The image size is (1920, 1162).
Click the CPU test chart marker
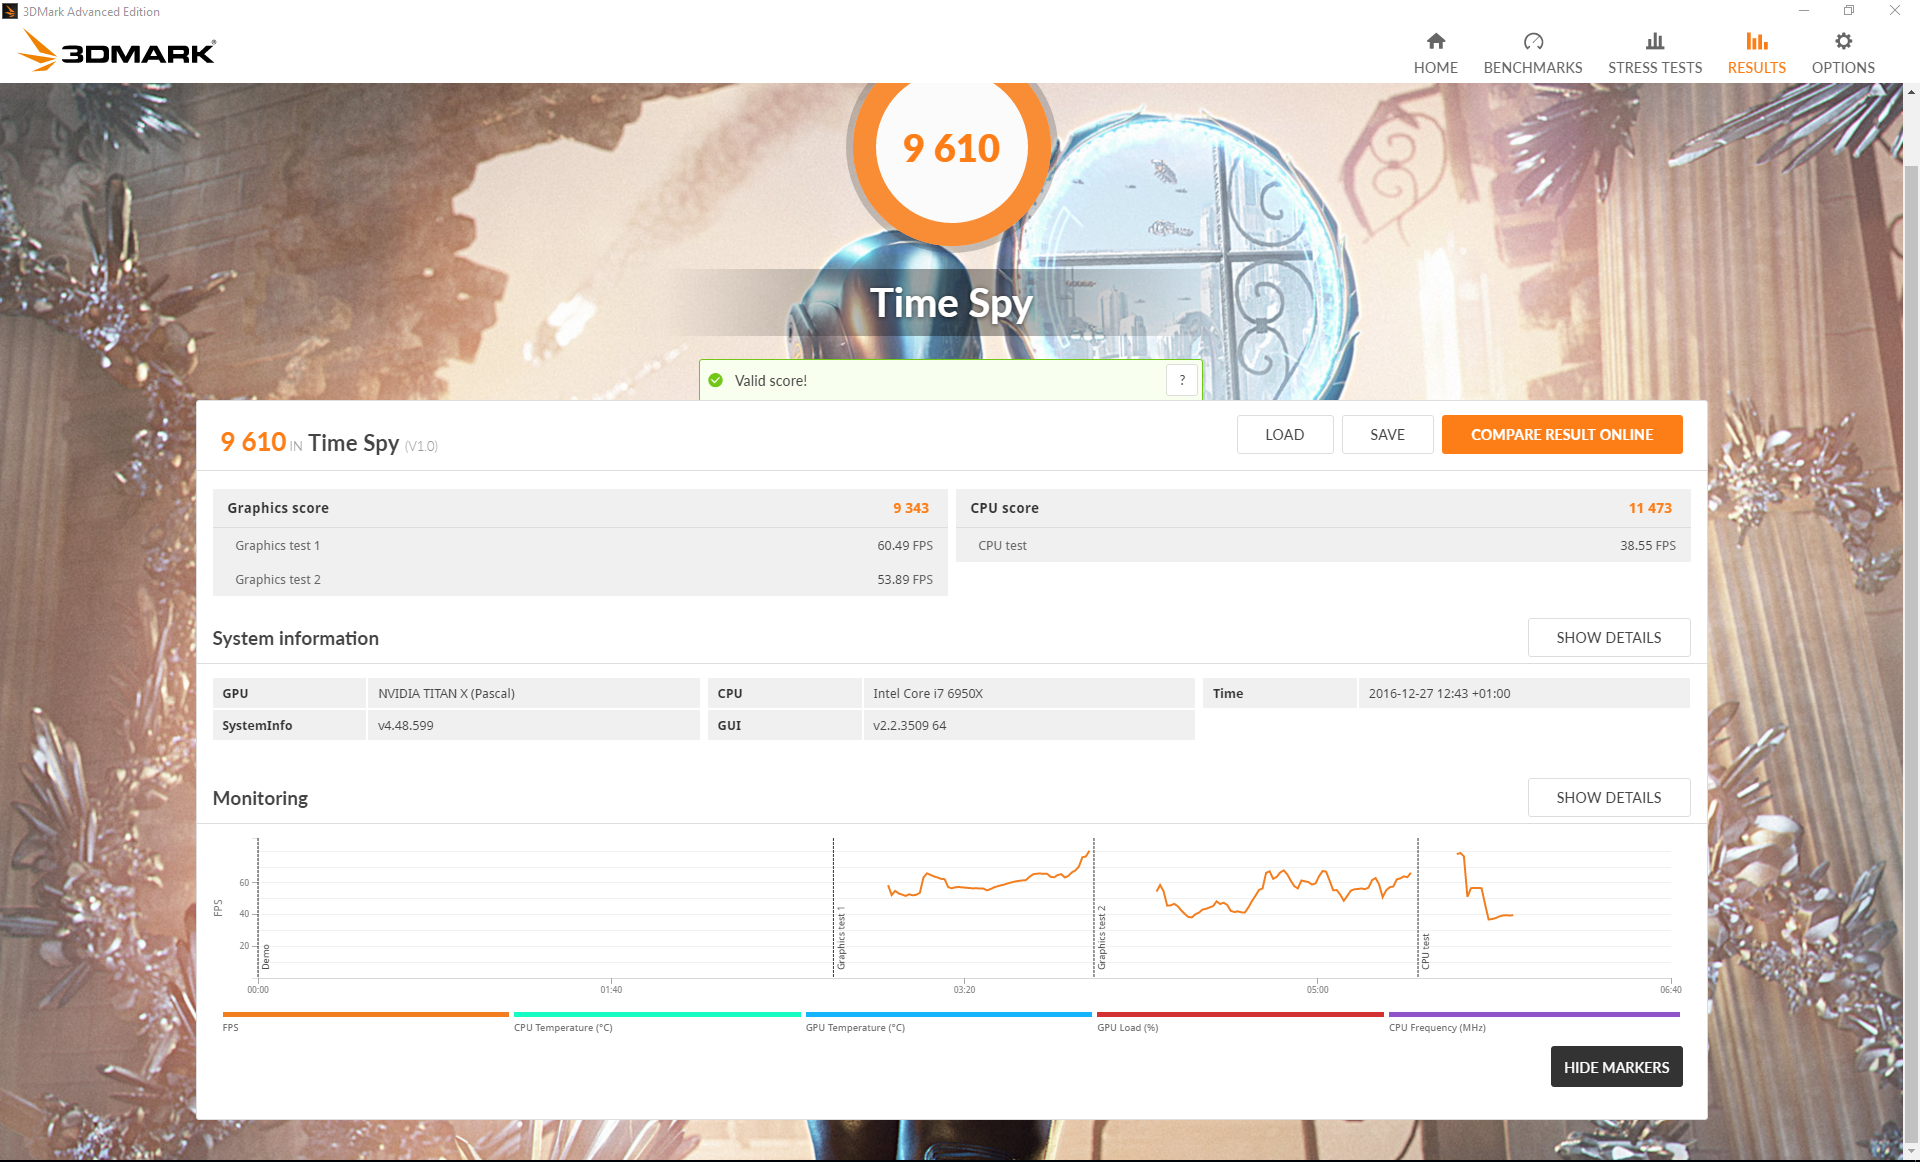tap(1426, 952)
